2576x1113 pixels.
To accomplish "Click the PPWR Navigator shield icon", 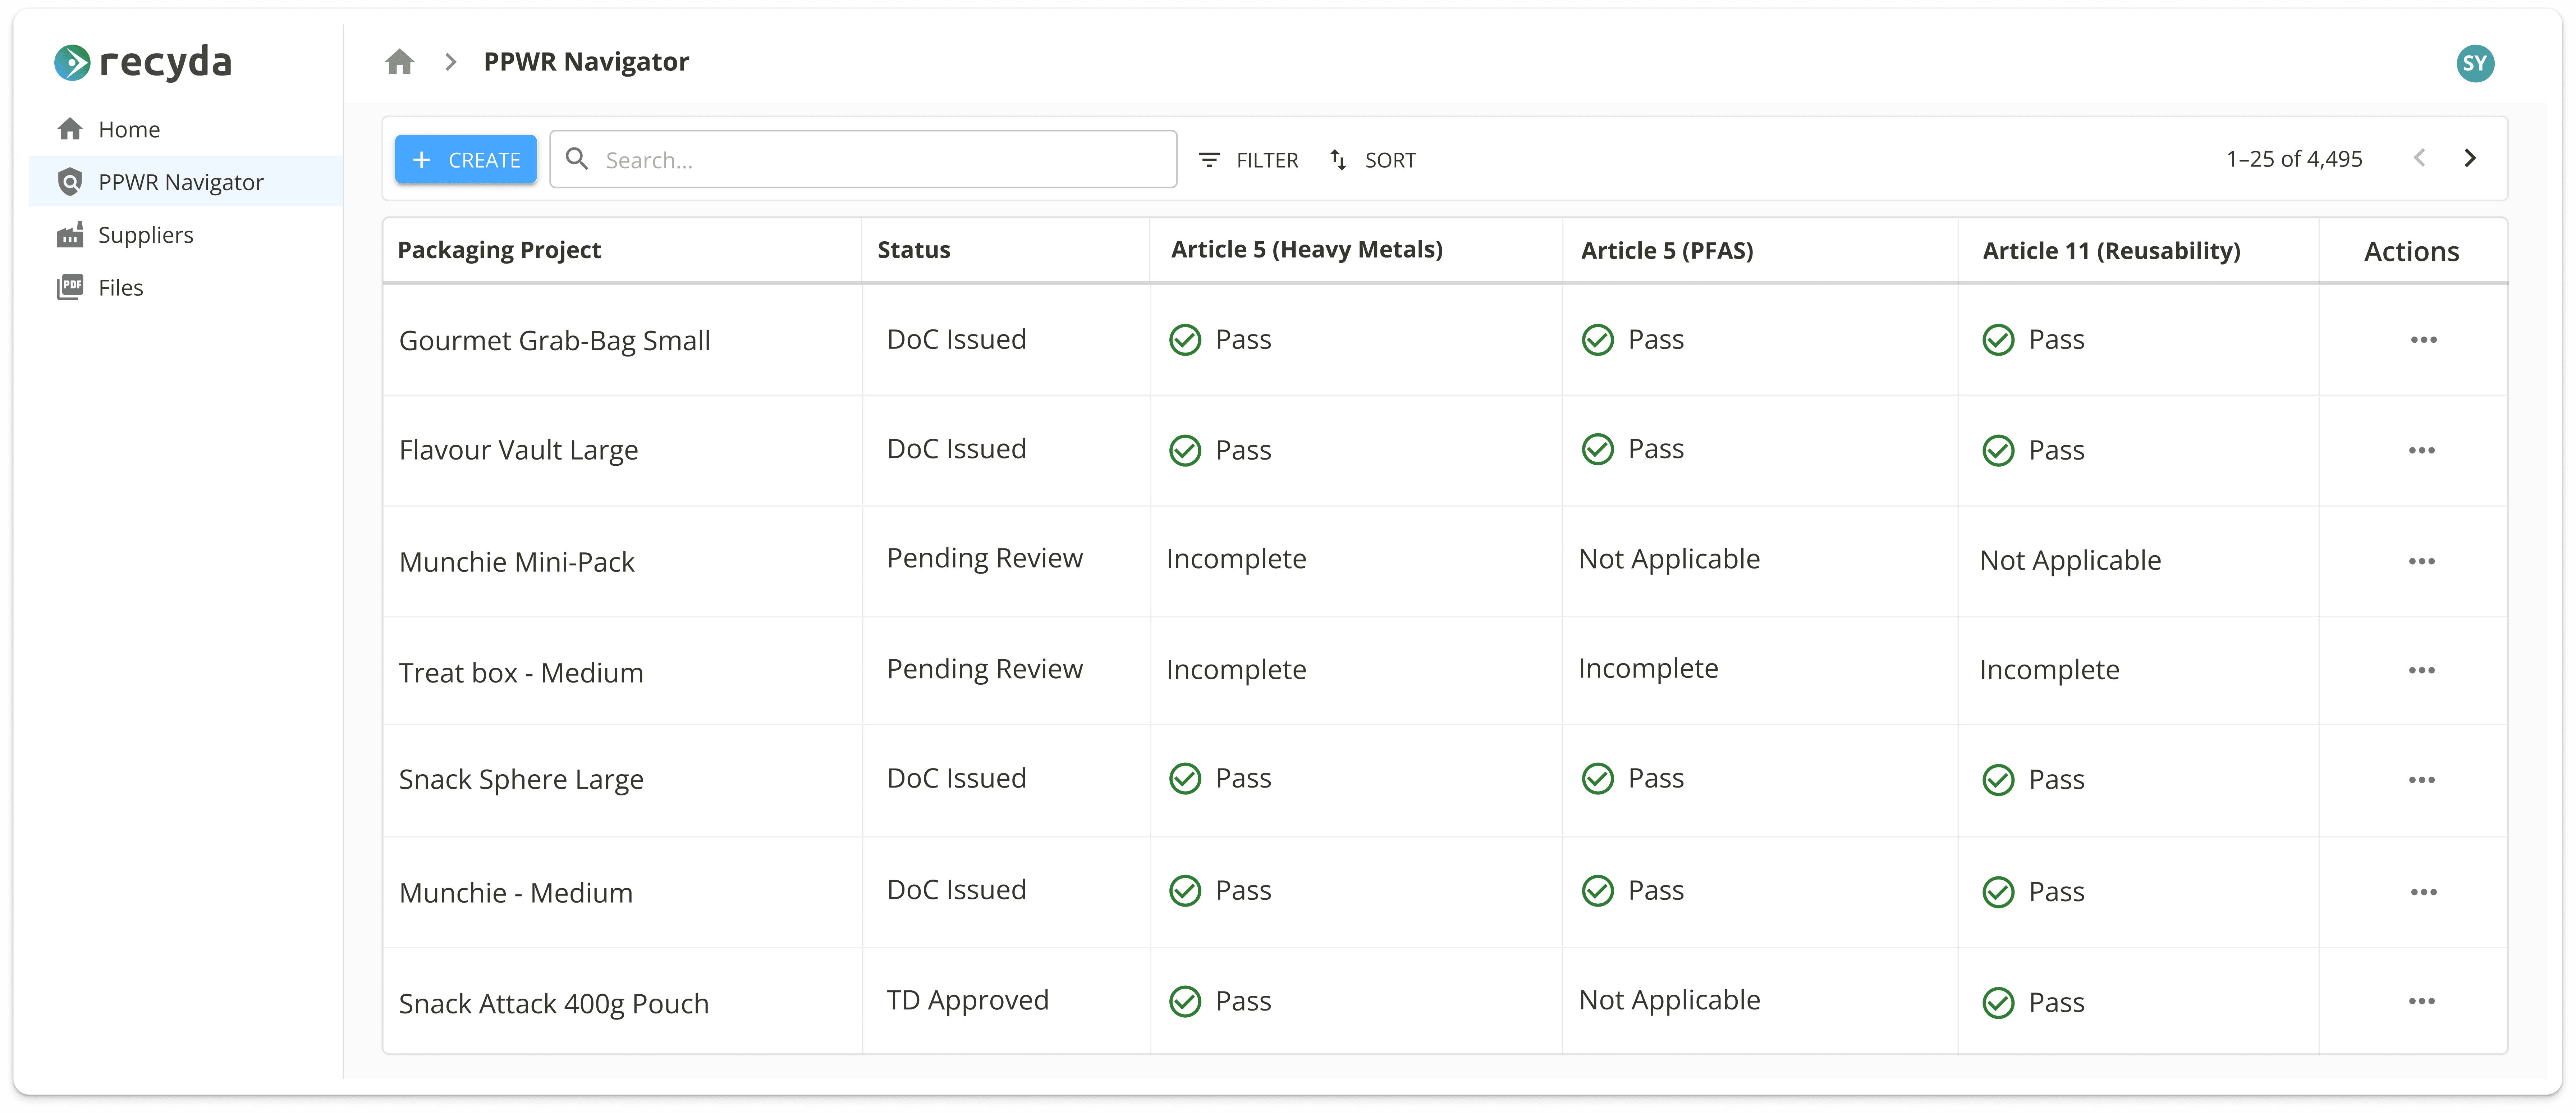I will (70, 182).
